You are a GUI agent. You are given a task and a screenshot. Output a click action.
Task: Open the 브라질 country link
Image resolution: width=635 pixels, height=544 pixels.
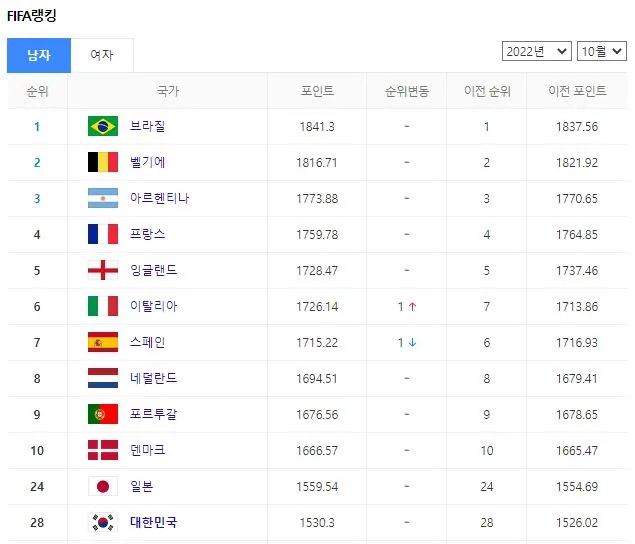pos(147,126)
